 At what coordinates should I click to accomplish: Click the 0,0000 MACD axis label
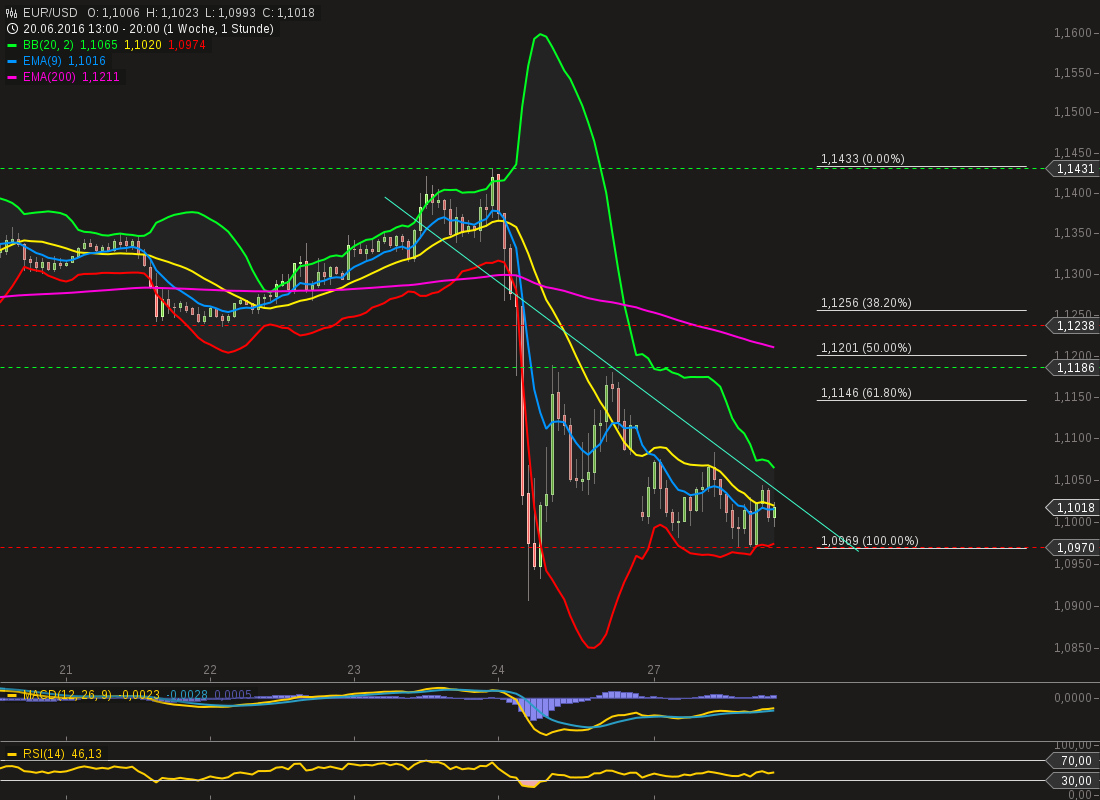pos(1073,698)
